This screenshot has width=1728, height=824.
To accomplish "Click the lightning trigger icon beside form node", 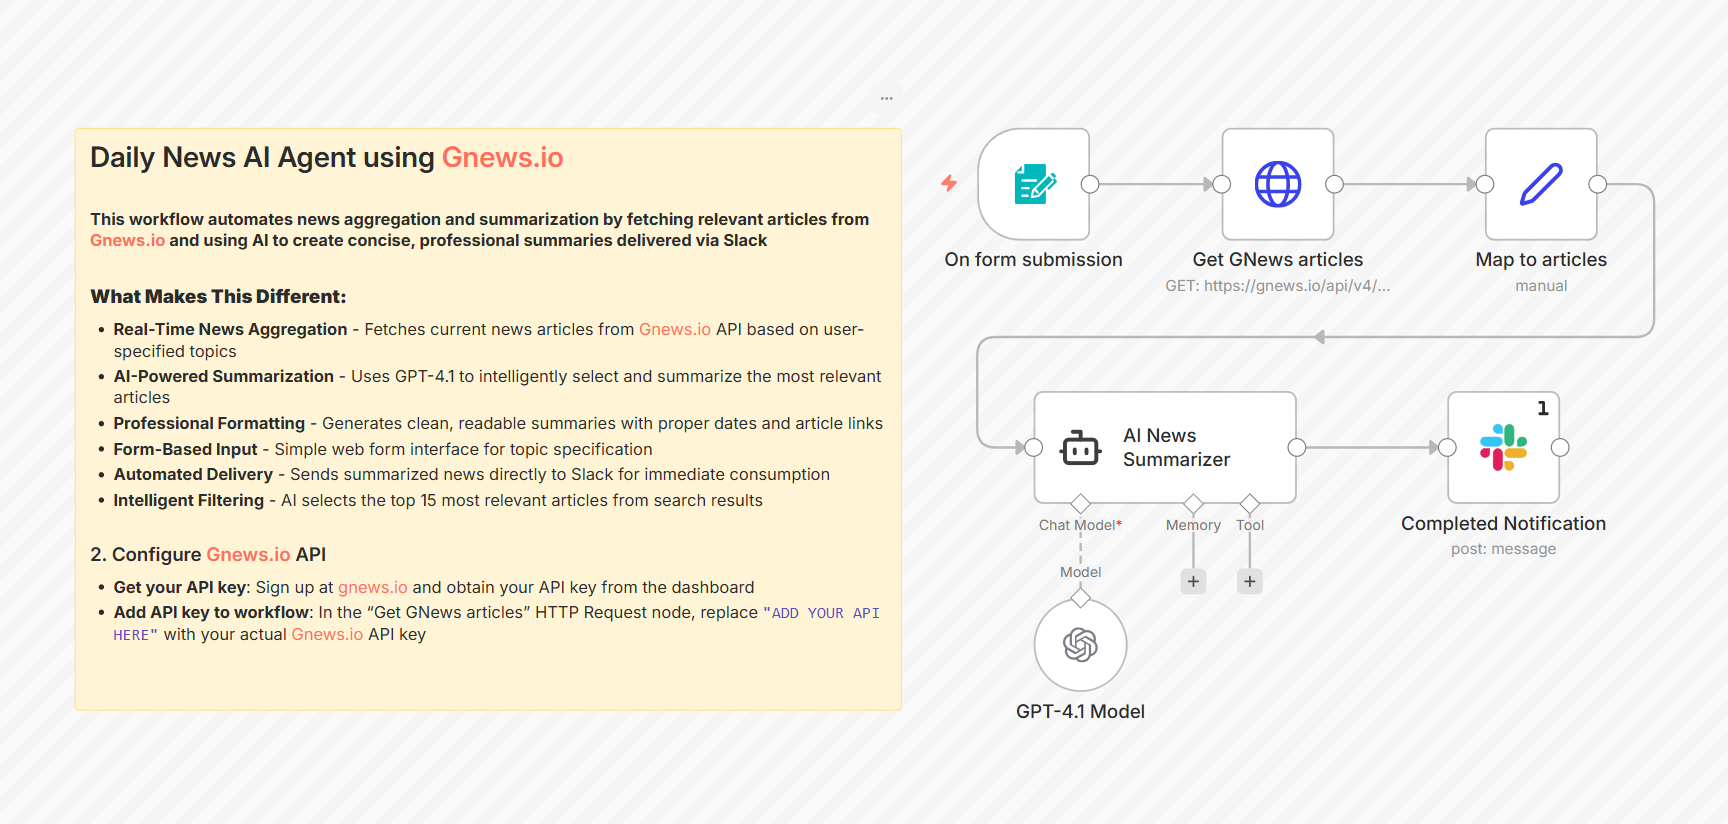I will tap(949, 183).
